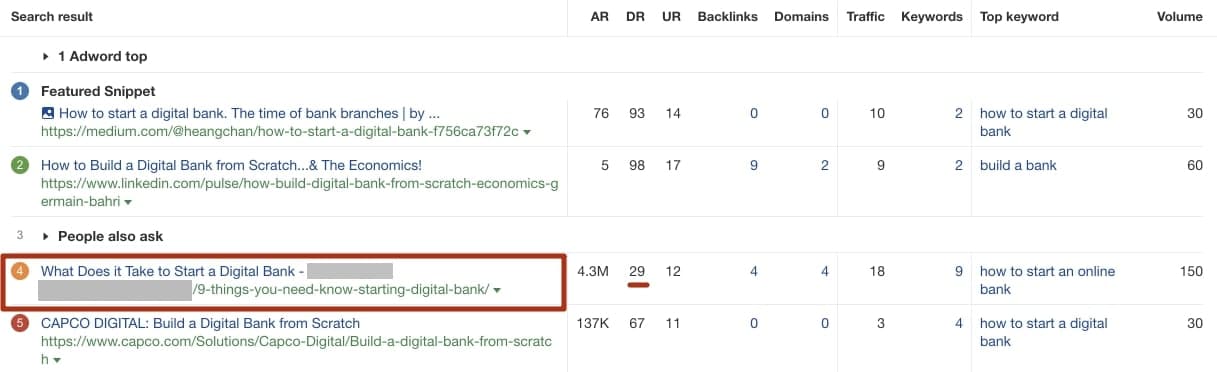Sort by the DR column header

click(x=637, y=16)
